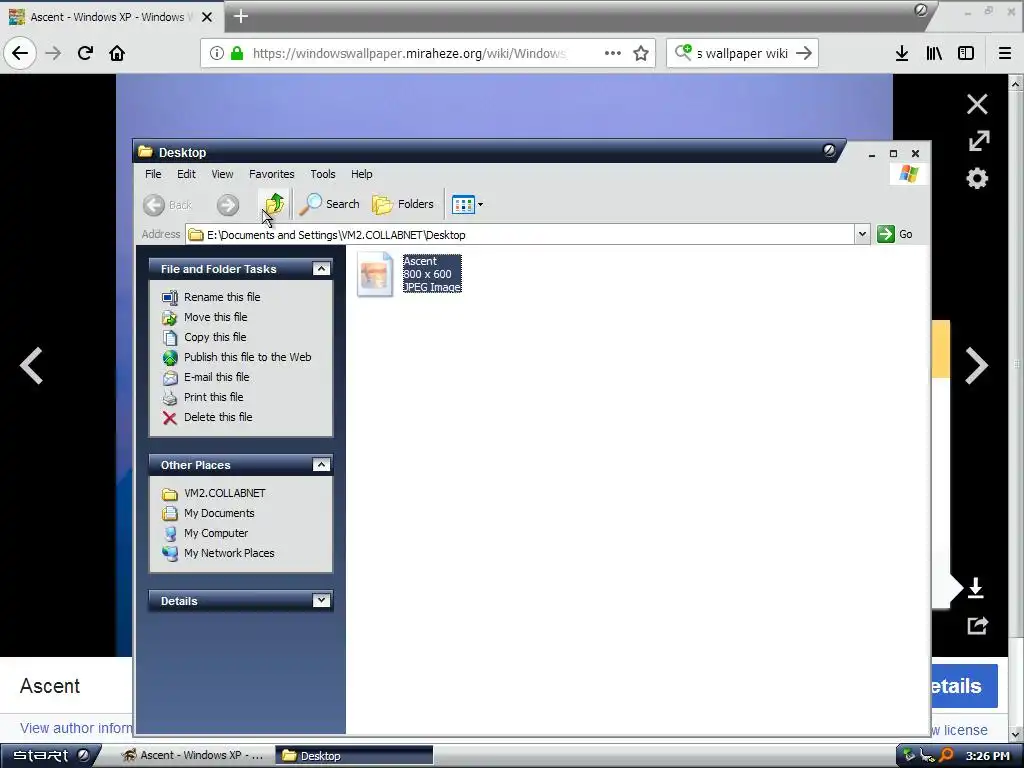Image resolution: width=1024 pixels, height=768 pixels.
Task: Collapse the Other Places panel
Action: coord(321,464)
